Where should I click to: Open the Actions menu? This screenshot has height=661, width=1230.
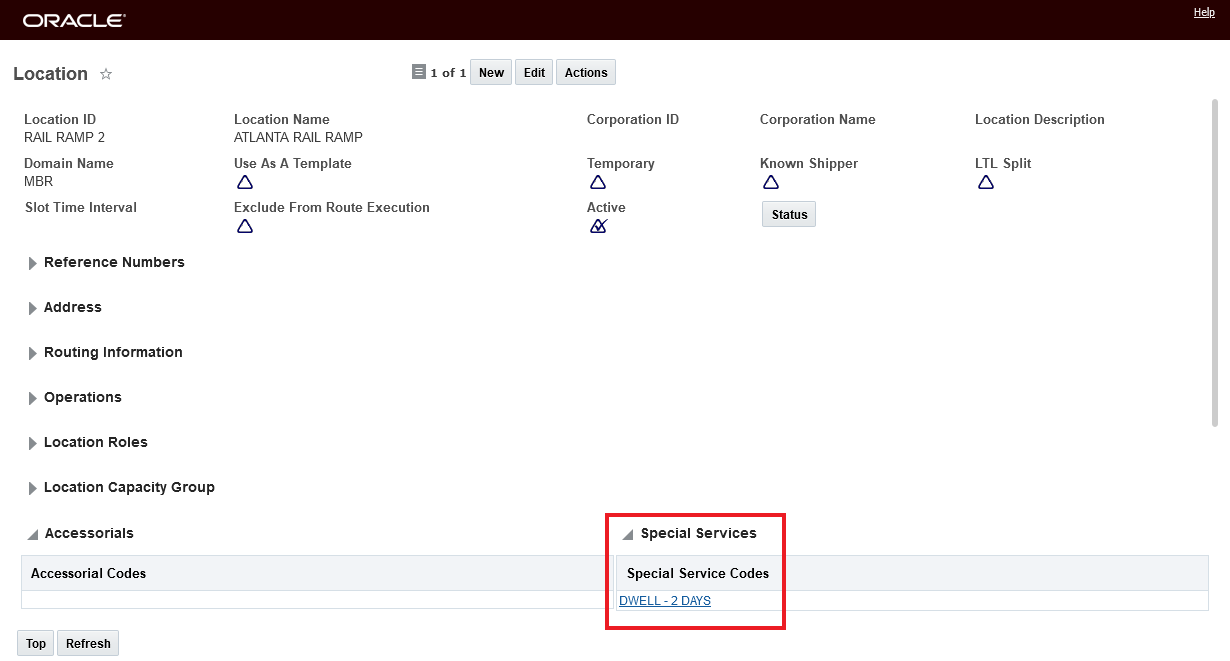click(586, 73)
